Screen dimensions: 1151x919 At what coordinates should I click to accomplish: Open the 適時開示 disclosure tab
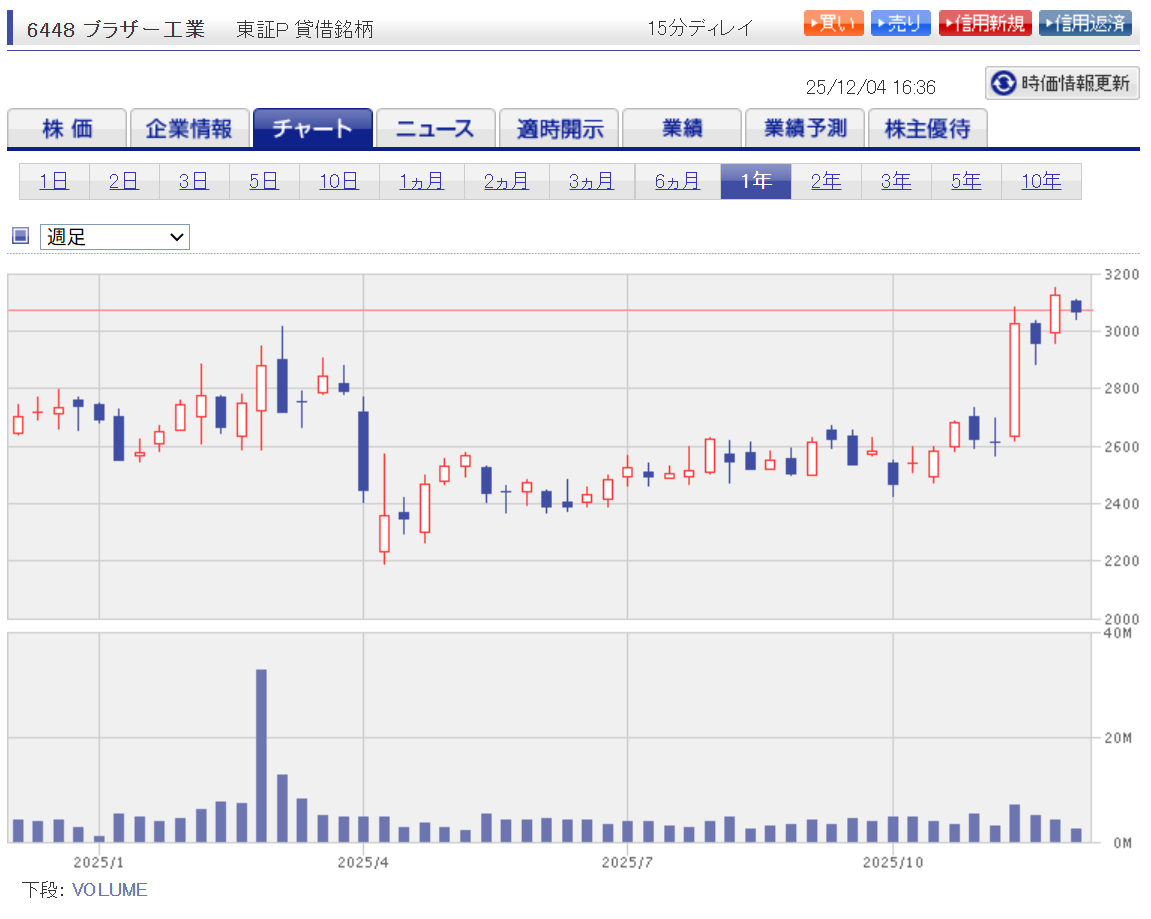click(x=559, y=129)
